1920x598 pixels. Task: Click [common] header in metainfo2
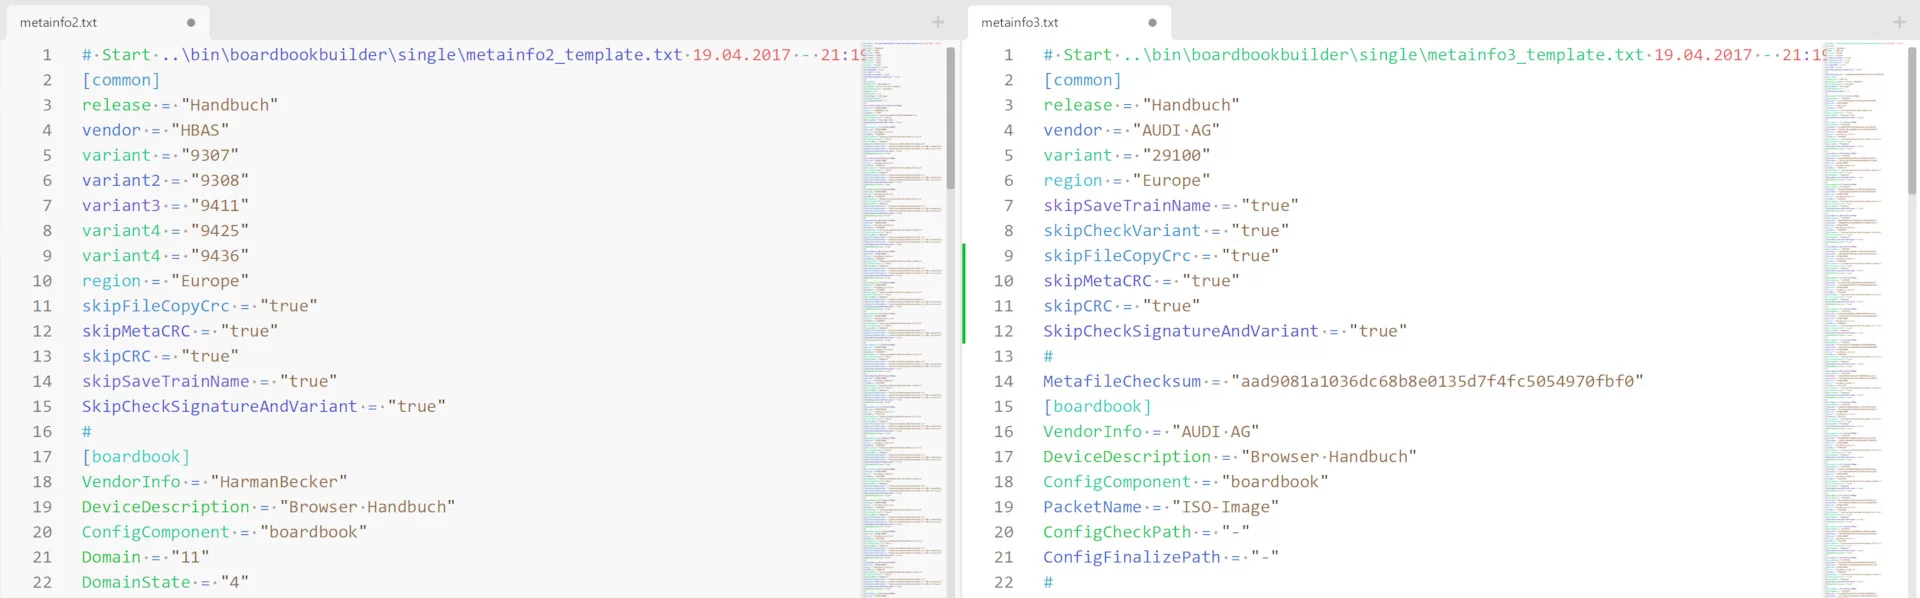pos(121,80)
